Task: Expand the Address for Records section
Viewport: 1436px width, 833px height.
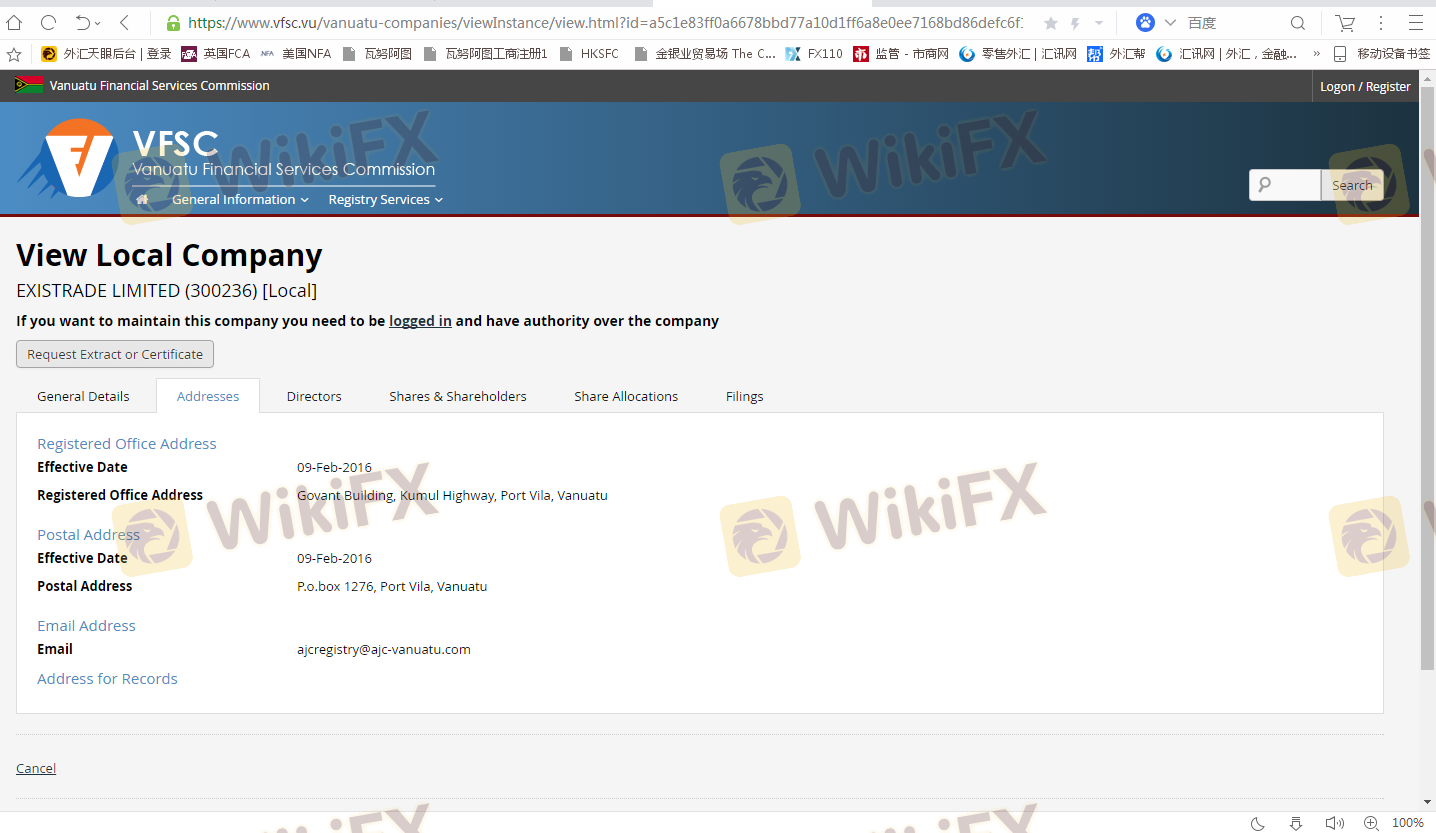Action: coord(107,679)
